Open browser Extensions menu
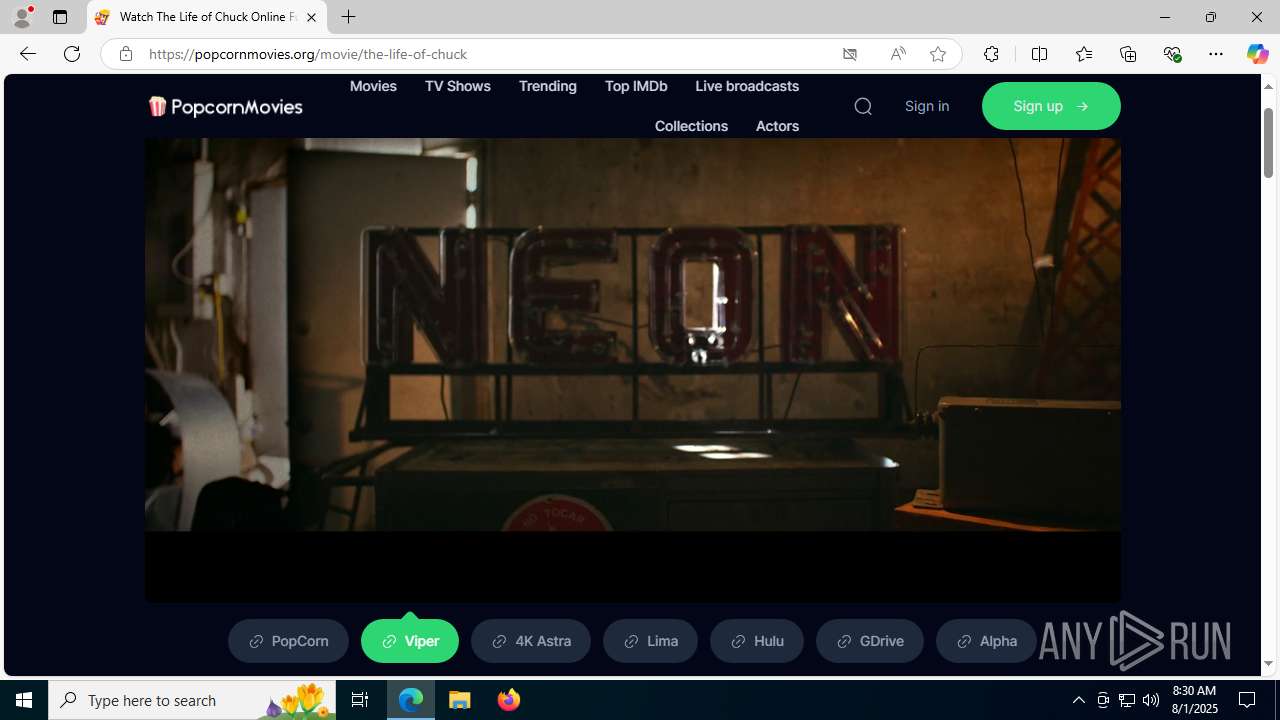 (x=991, y=54)
